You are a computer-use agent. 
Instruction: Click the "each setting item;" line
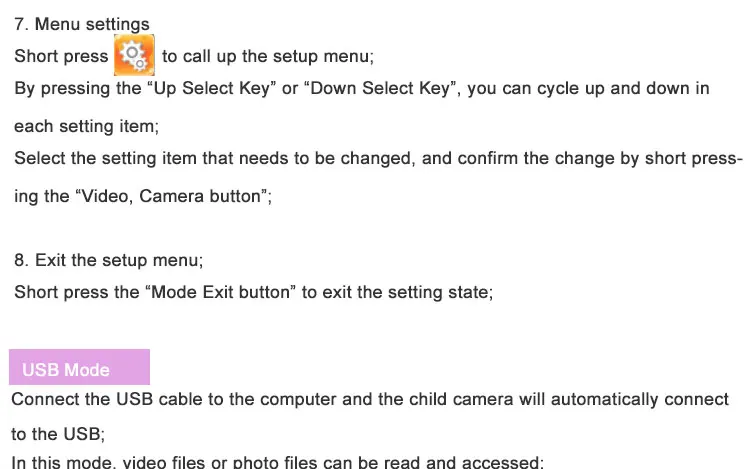tap(86, 127)
